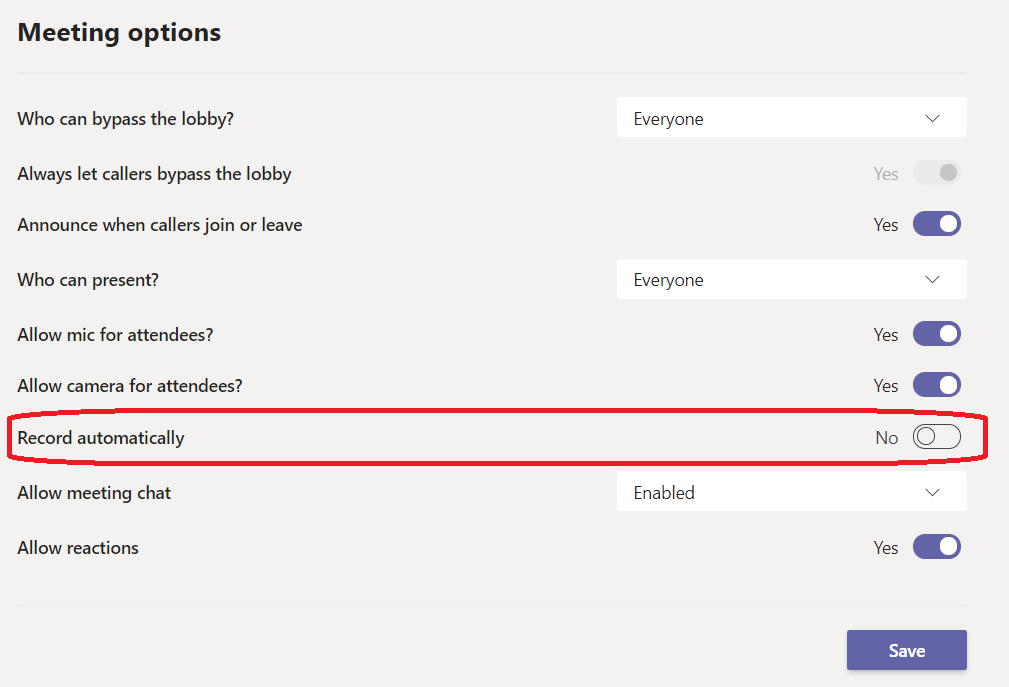Click chevron arrow beside 'Enabled' chat option
Image resolution: width=1009 pixels, height=687 pixels.
click(932, 492)
